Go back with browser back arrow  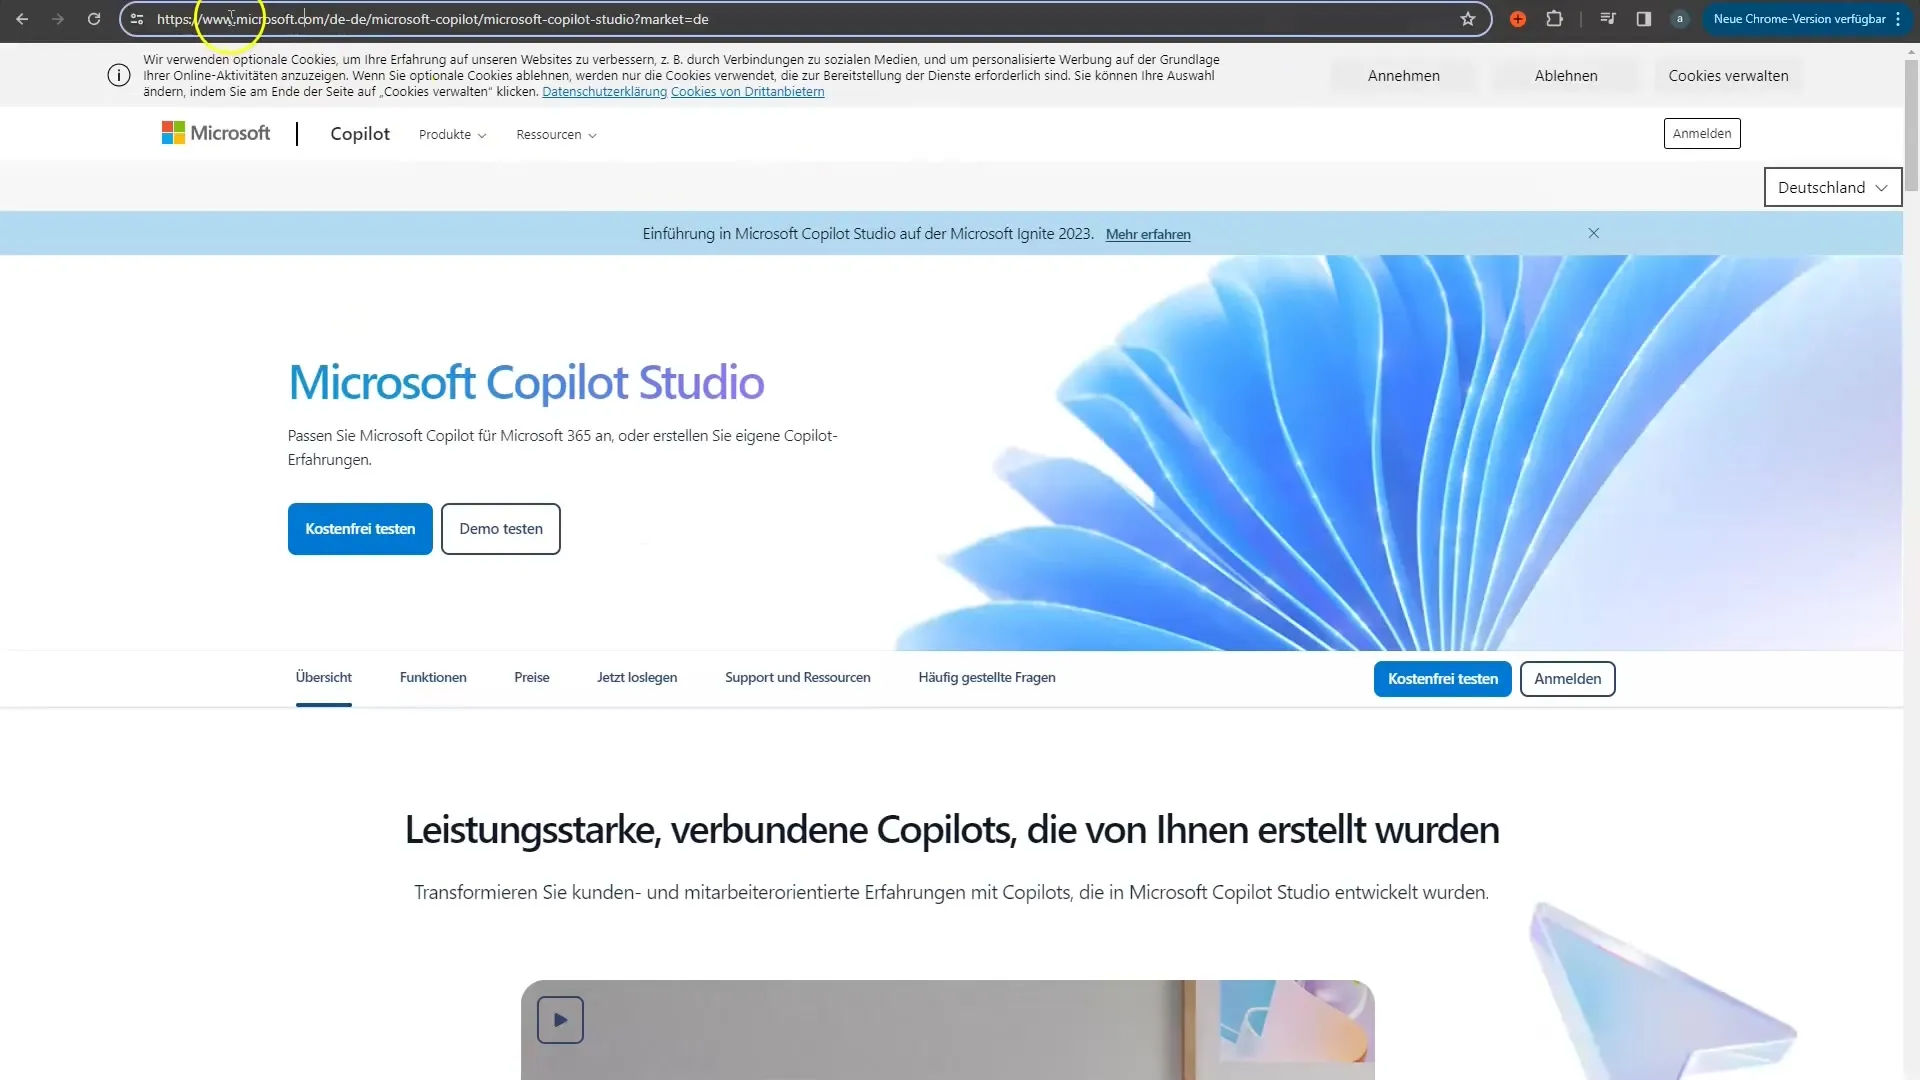pyautogui.click(x=22, y=19)
